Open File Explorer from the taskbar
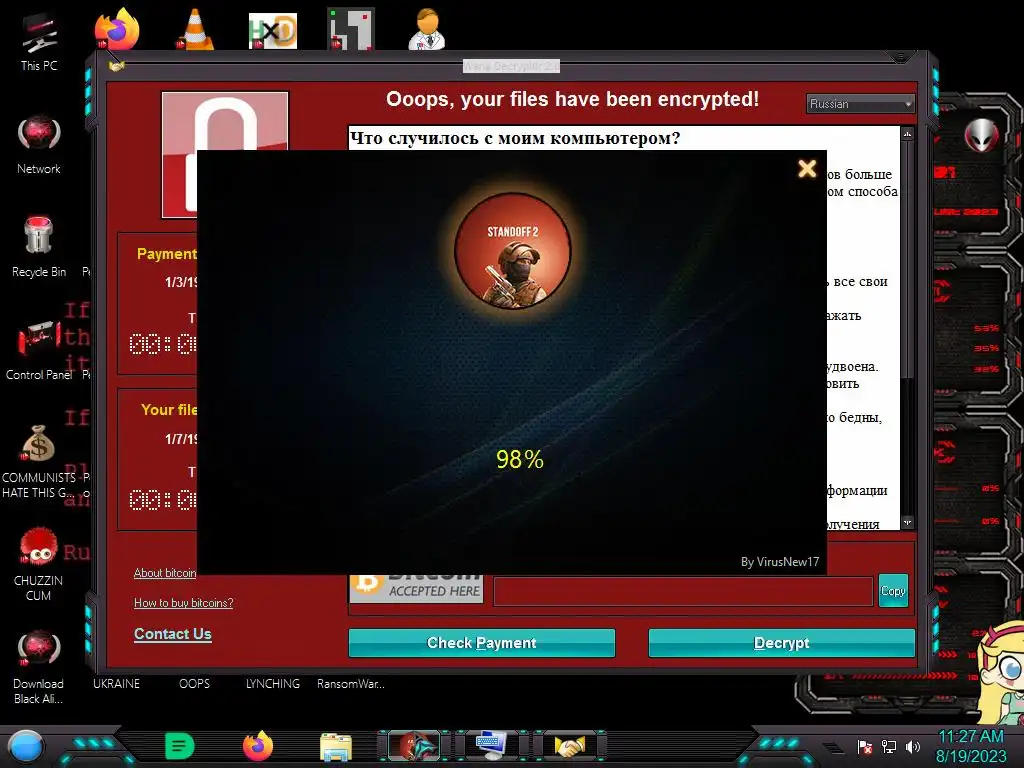This screenshot has height=768, width=1024. 336,747
